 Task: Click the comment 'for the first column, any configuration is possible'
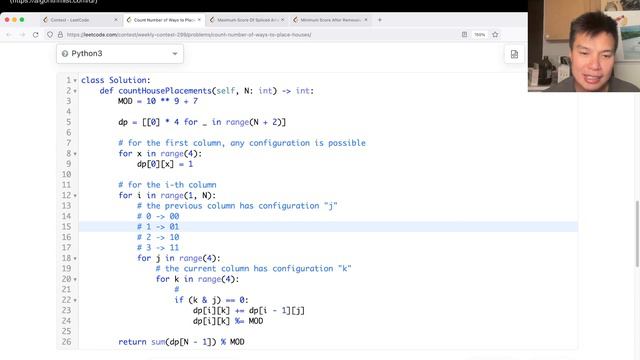(x=242, y=143)
